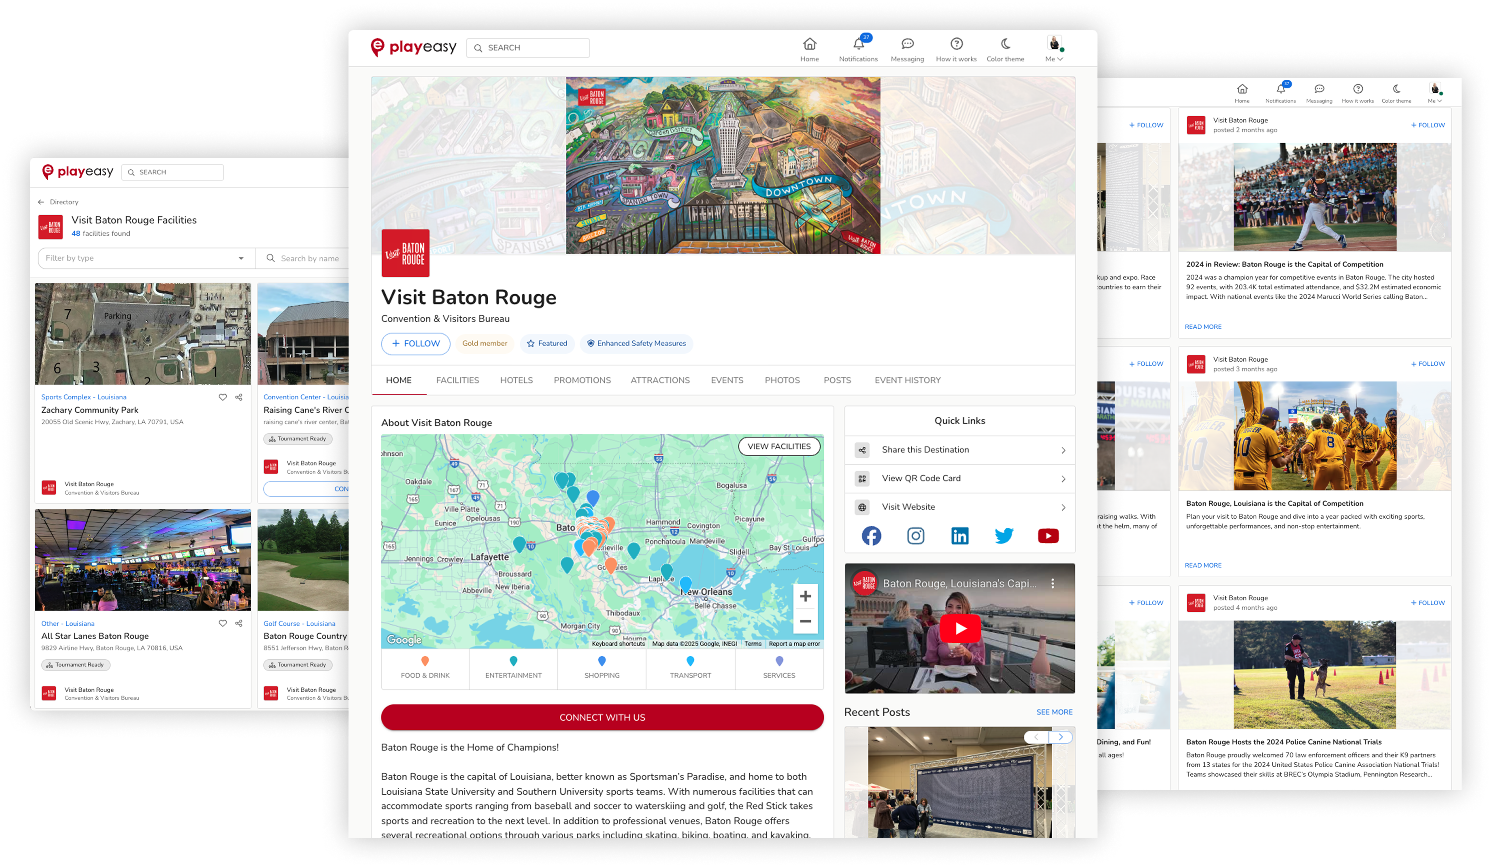
Task: Switch to the FACILITIES tab
Action: pos(457,380)
